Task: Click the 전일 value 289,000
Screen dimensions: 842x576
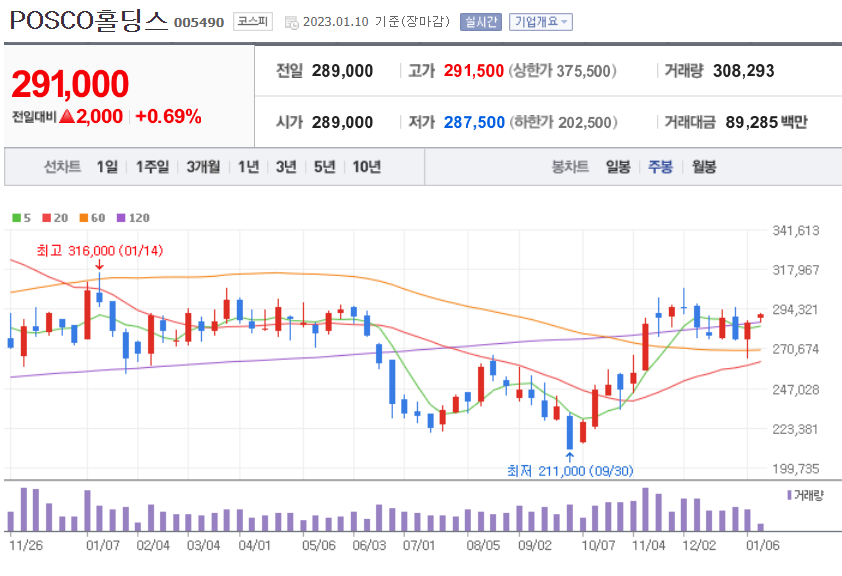Action: pos(342,71)
